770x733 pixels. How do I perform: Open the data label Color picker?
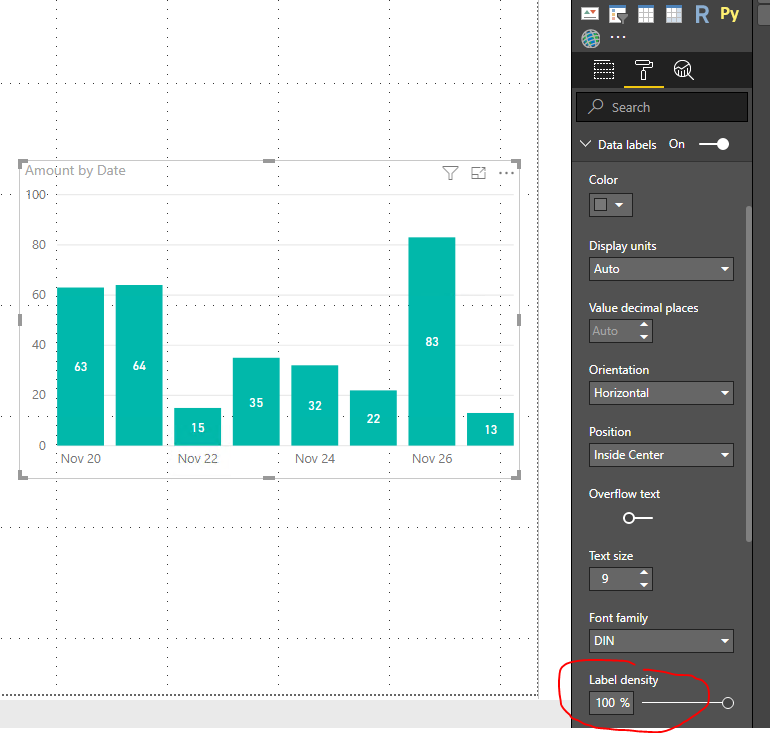pos(610,205)
